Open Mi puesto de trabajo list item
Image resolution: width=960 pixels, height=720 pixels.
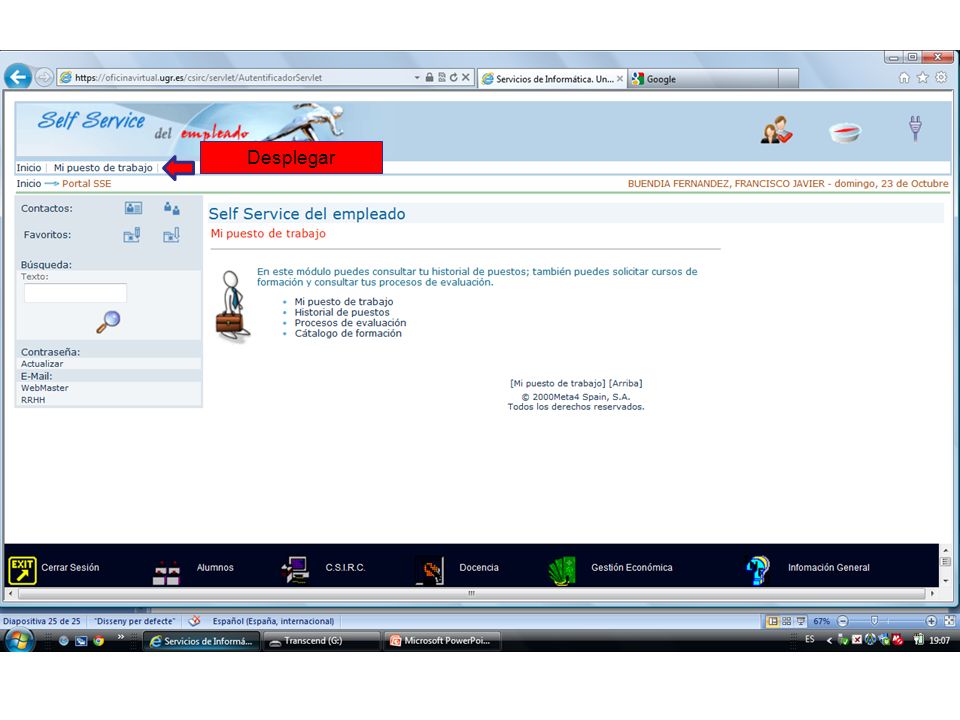[x=343, y=302]
